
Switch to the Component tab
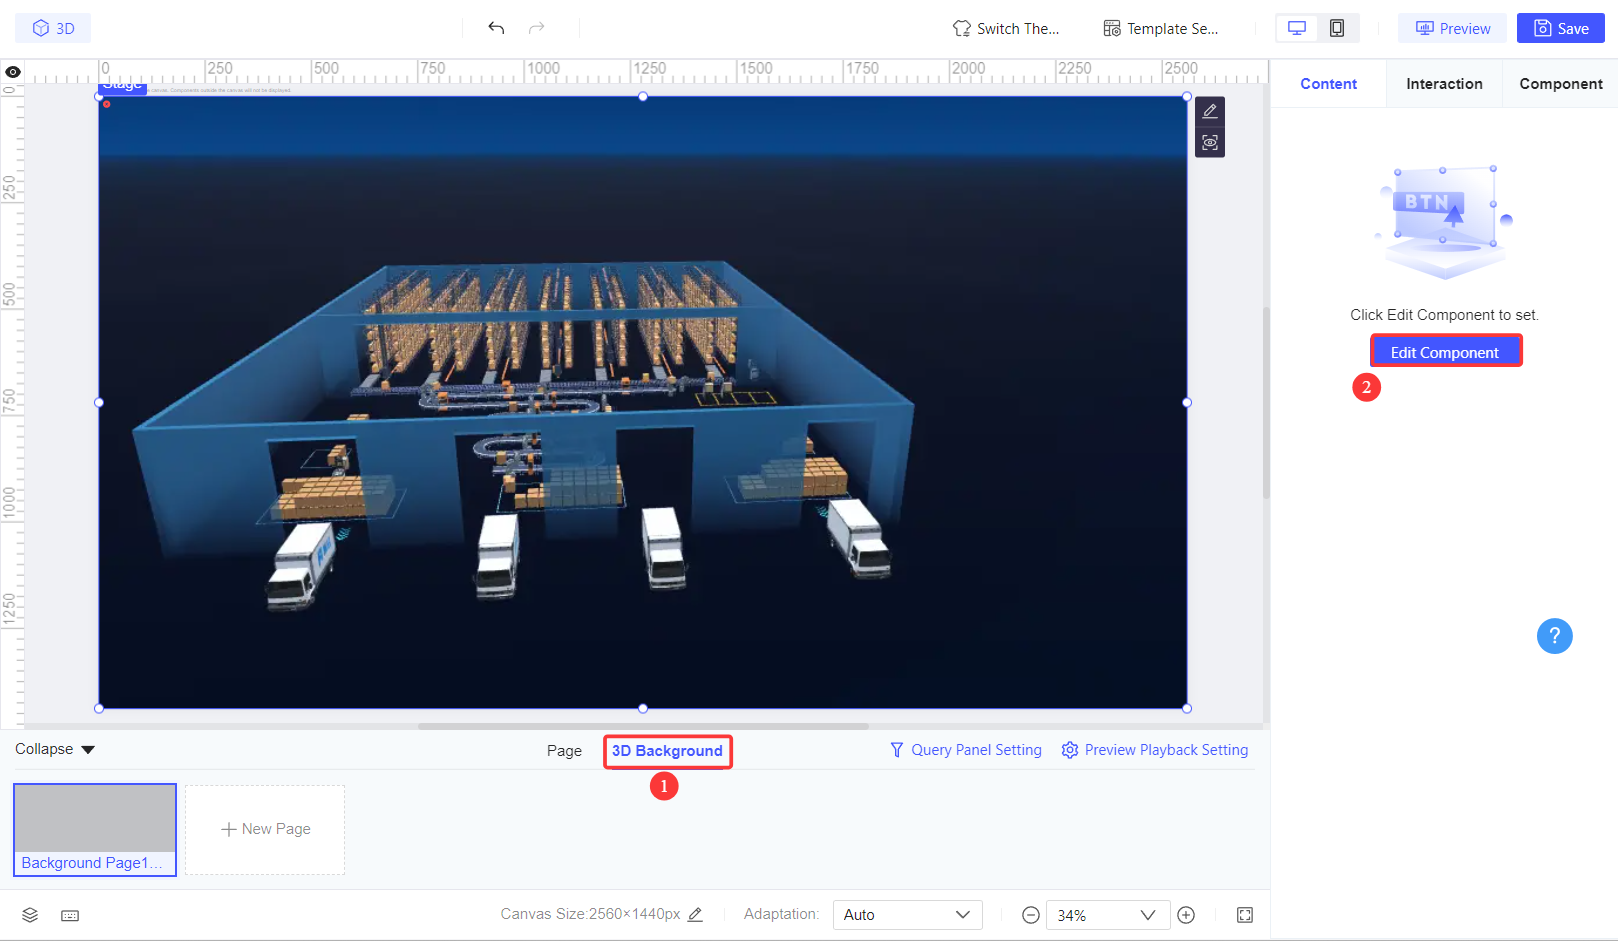tap(1560, 84)
